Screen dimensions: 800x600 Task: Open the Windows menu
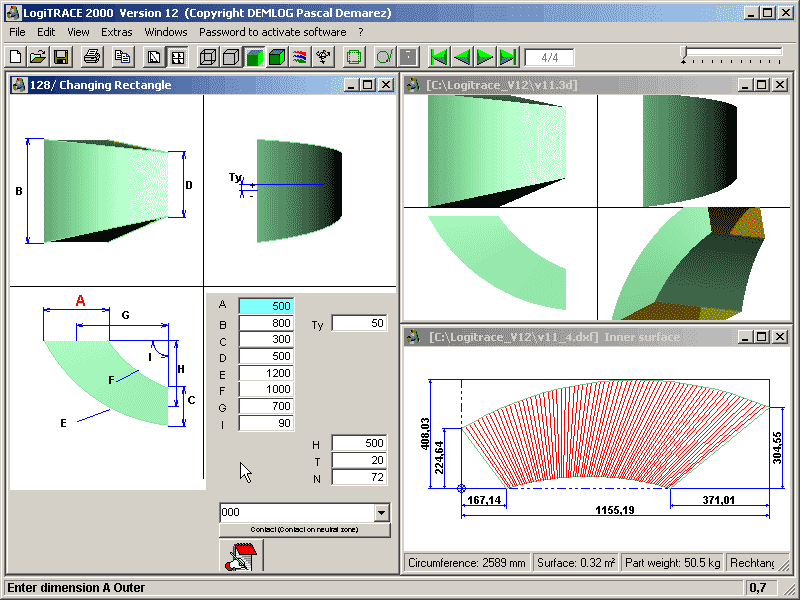[x=165, y=32]
